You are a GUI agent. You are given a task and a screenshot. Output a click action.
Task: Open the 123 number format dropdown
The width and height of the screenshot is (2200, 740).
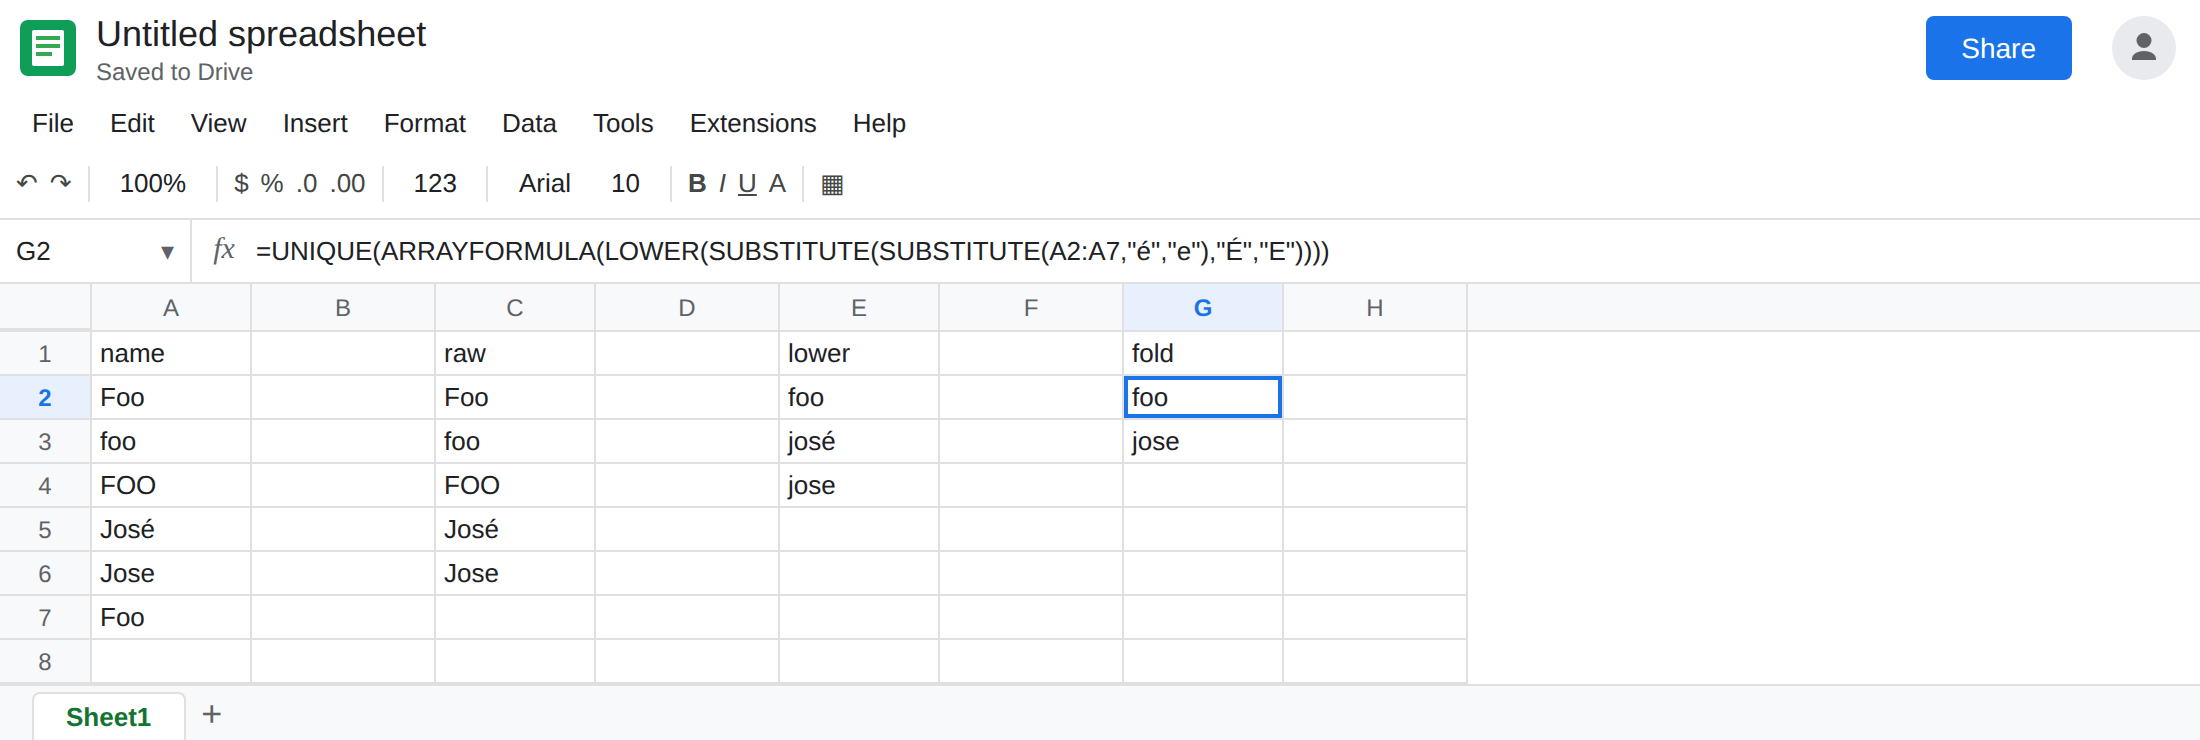pos(435,183)
